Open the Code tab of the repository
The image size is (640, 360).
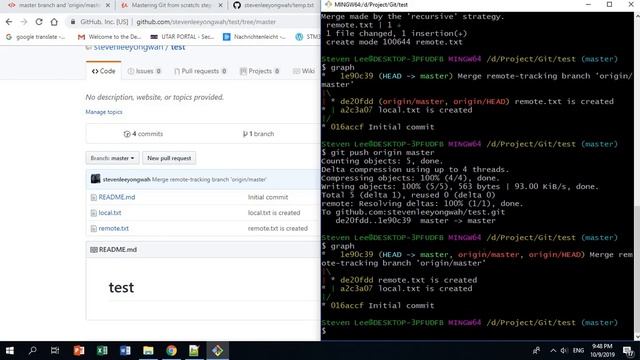click(x=104, y=71)
